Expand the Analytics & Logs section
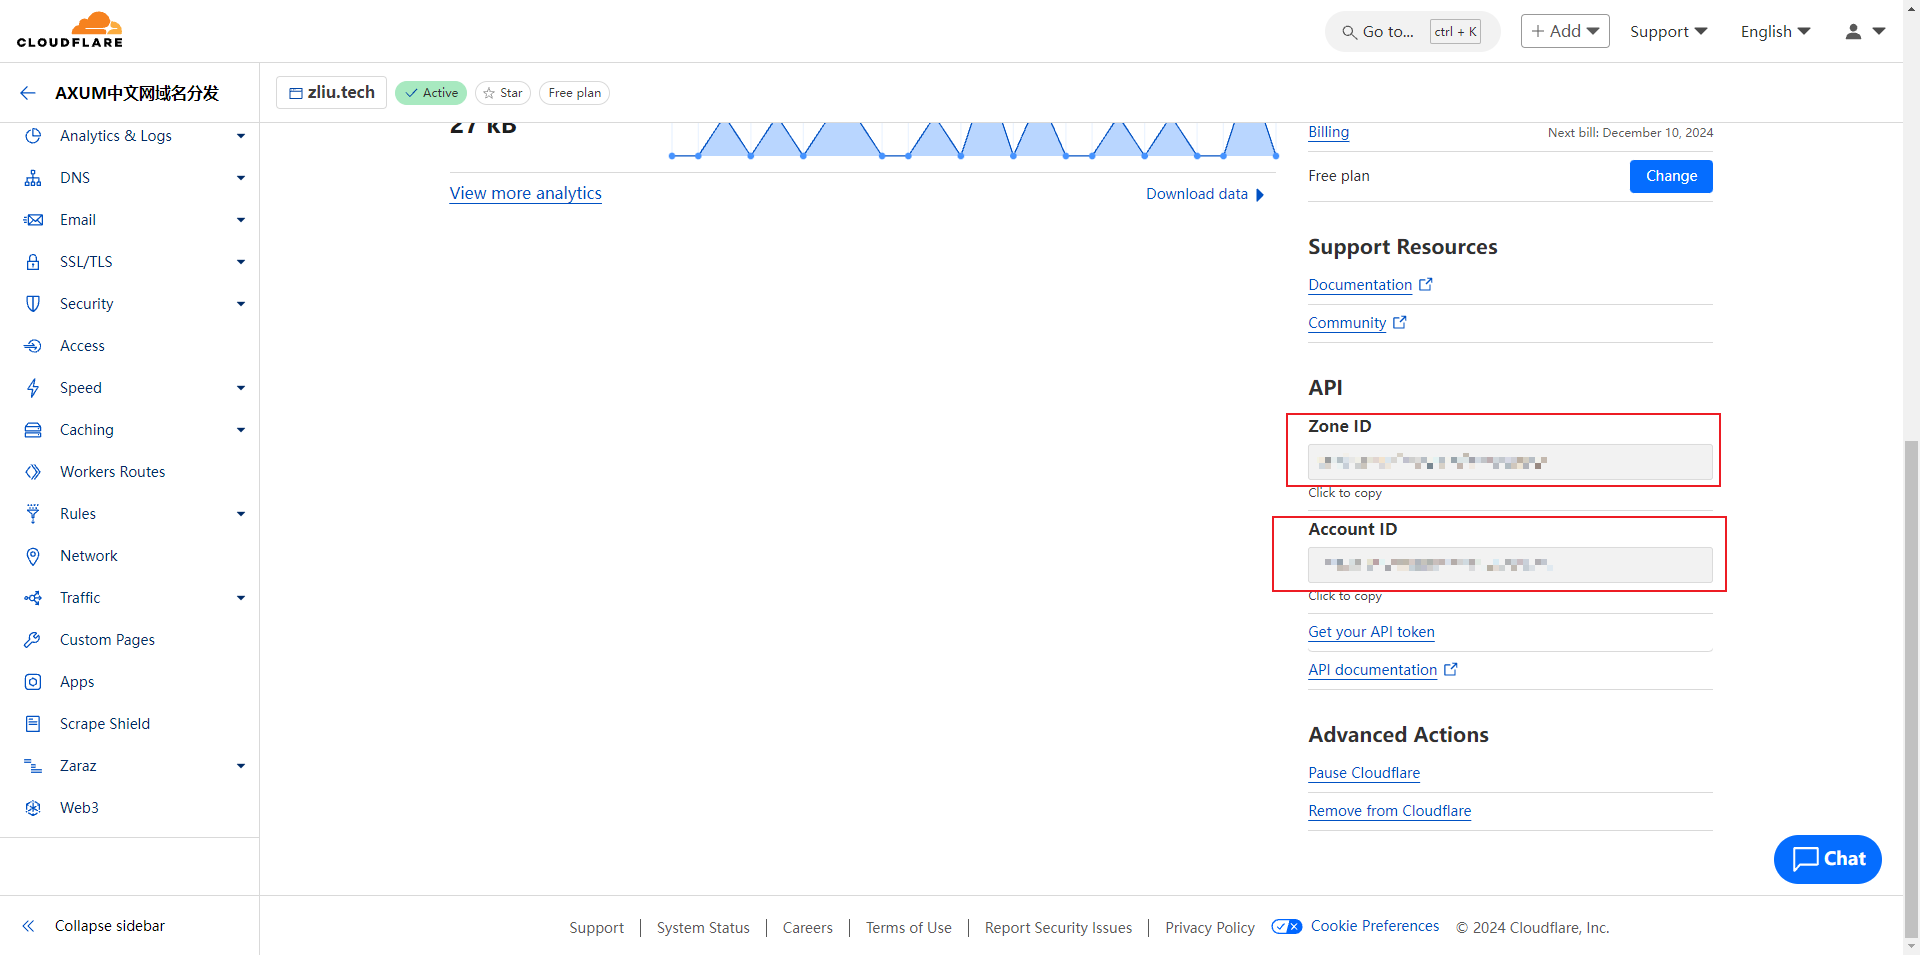This screenshot has height=955, width=1920. click(241, 136)
